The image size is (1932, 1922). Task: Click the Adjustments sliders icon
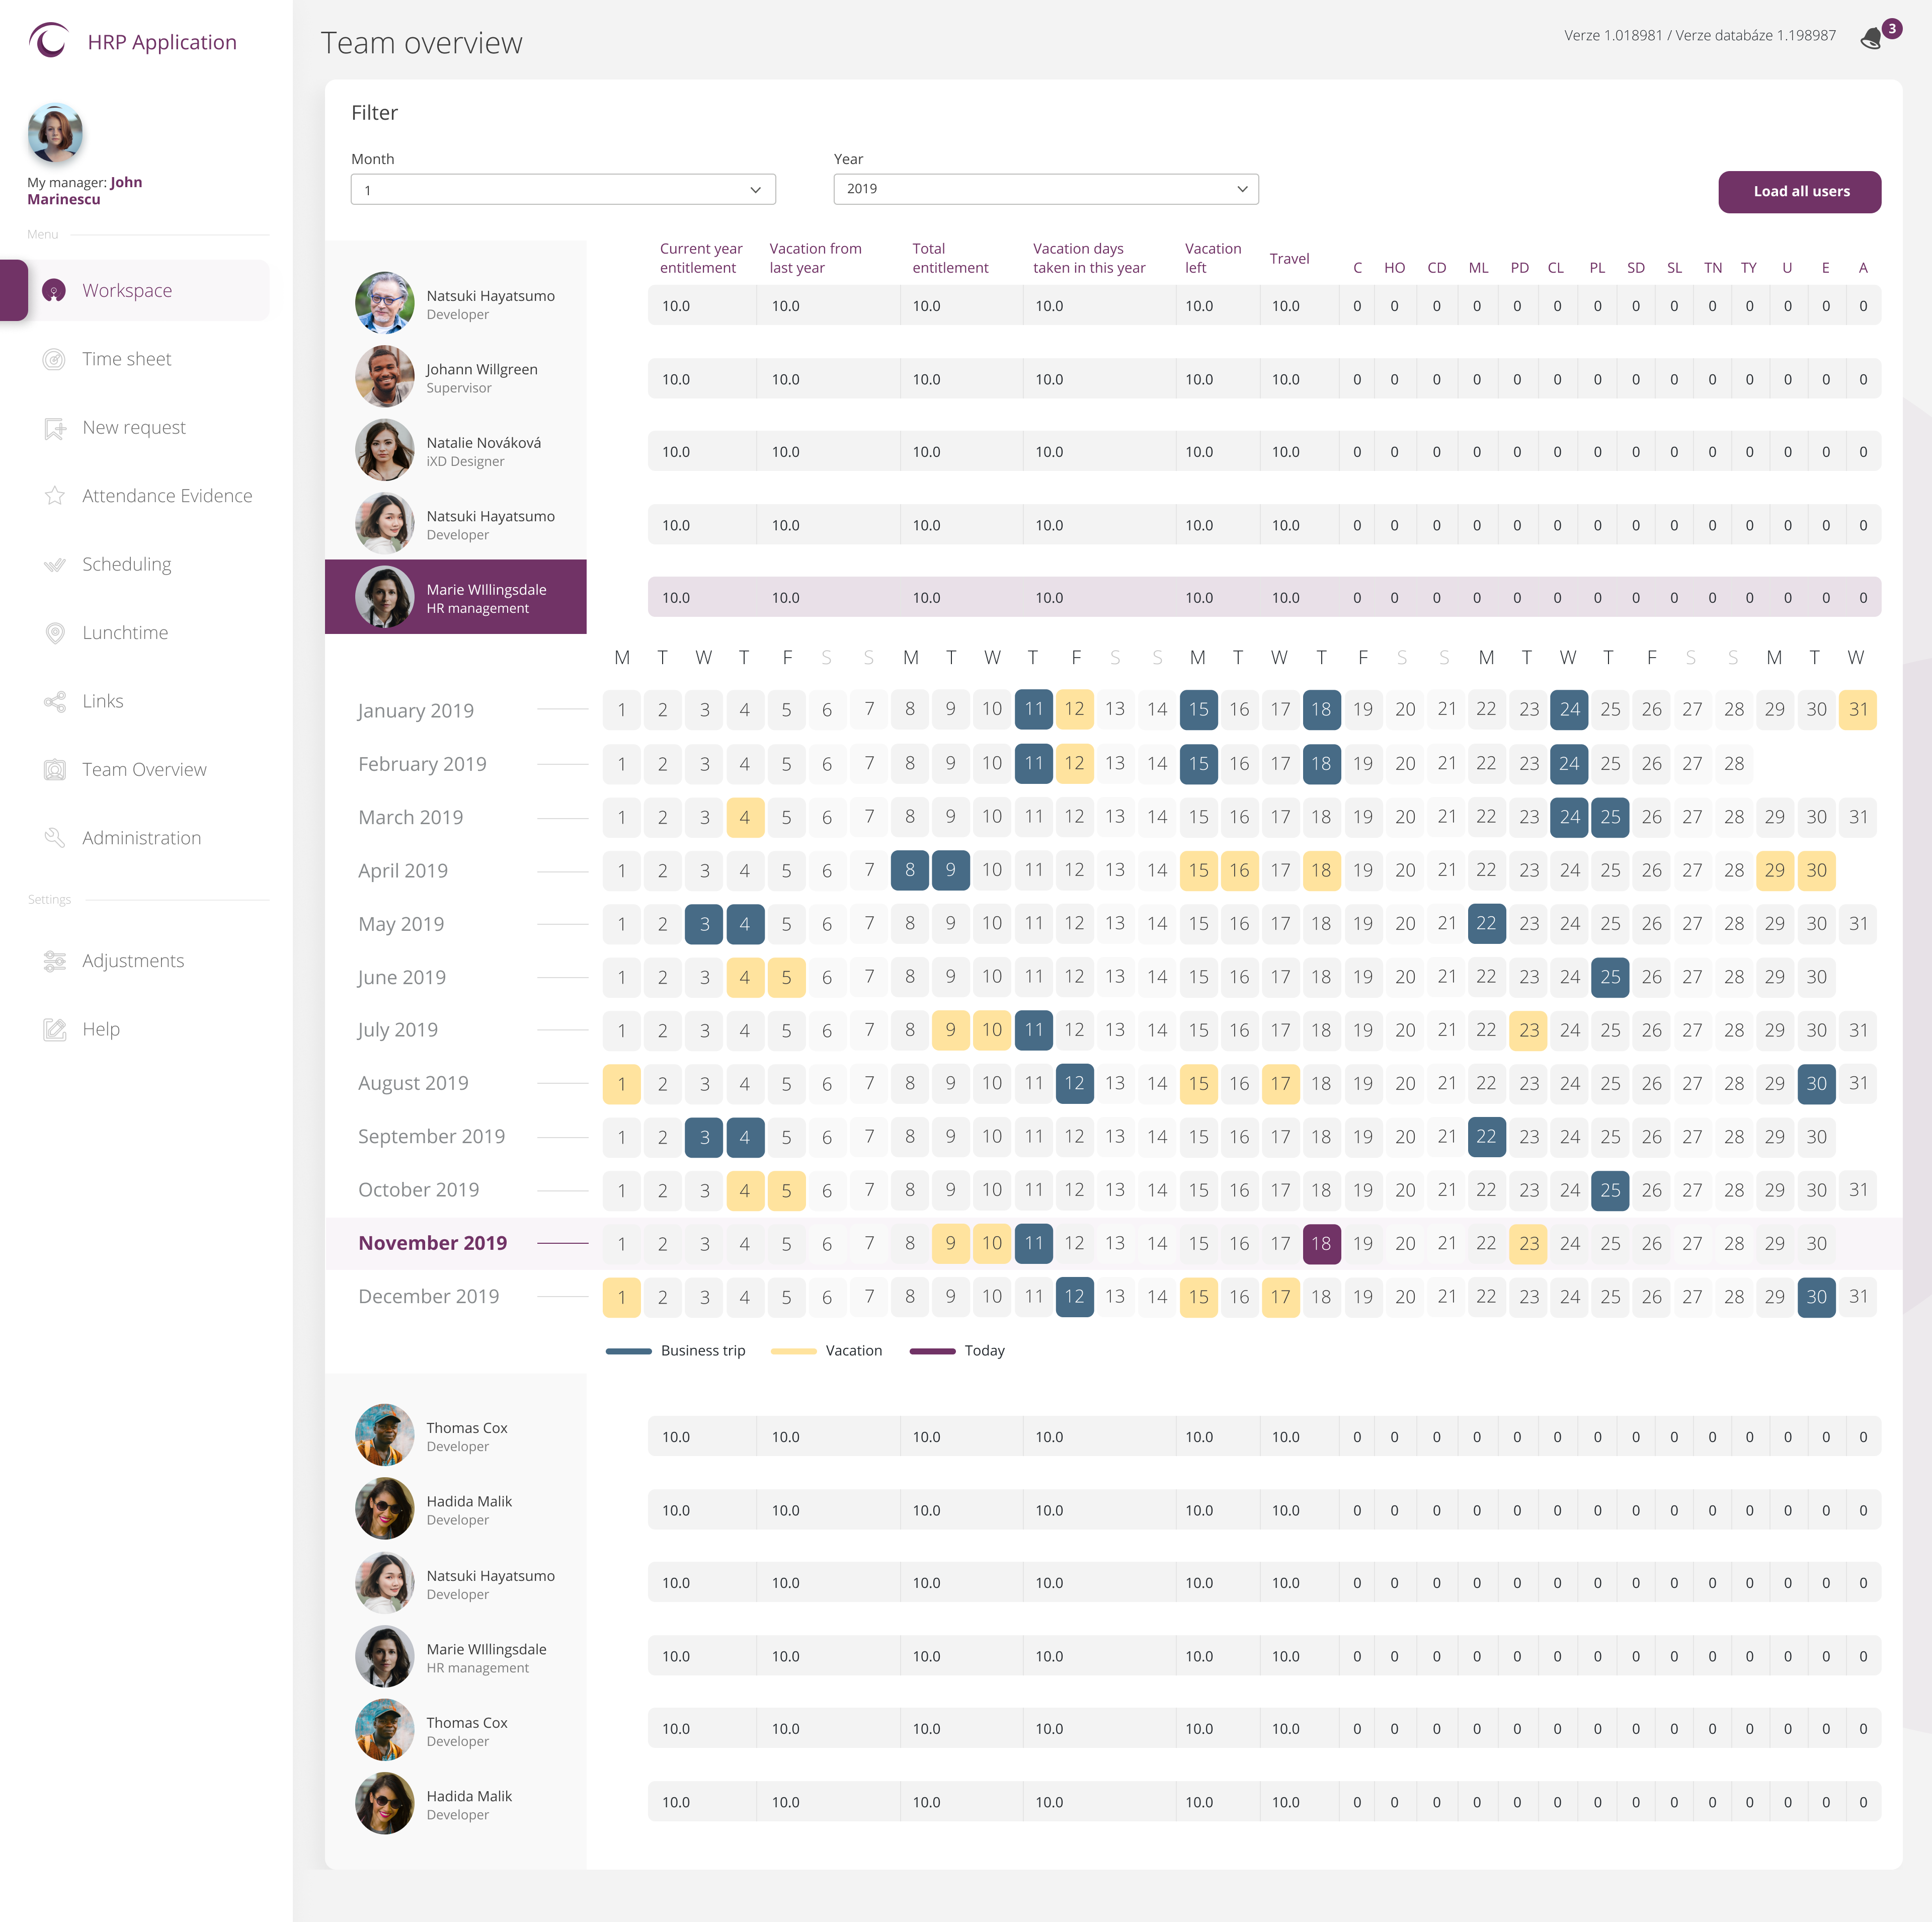coord(54,961)
